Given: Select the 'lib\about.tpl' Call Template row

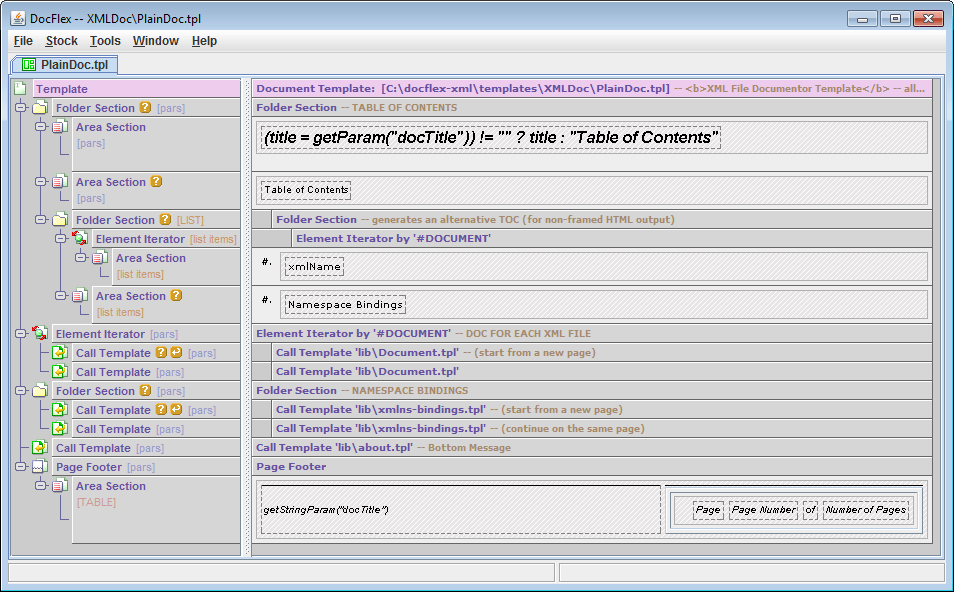Looking at the screenshot, I should 336,448.
